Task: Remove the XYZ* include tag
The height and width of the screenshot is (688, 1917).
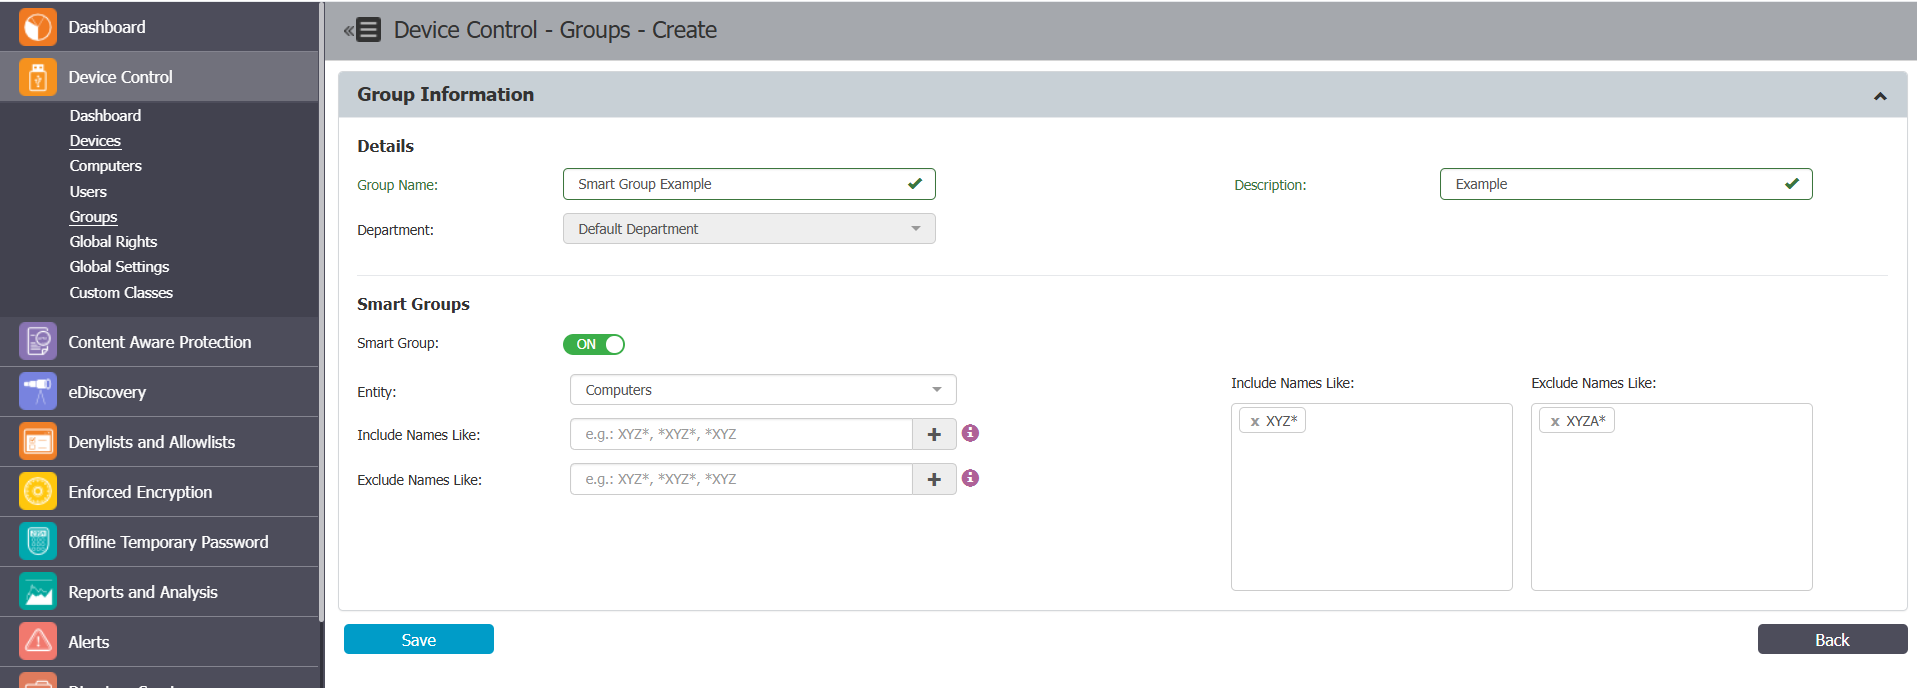Action: point(1255,422)
